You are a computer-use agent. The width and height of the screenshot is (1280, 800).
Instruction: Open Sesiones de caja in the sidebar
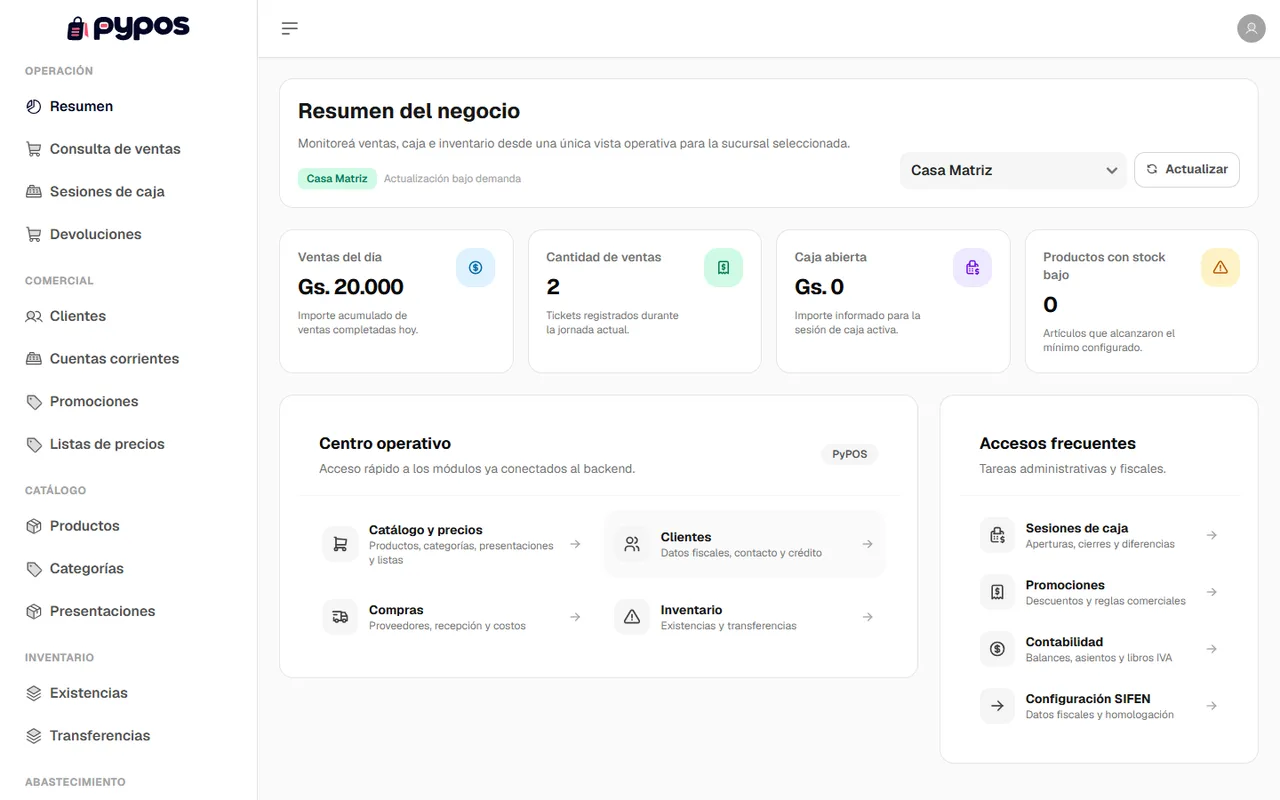tap(128, 192)
